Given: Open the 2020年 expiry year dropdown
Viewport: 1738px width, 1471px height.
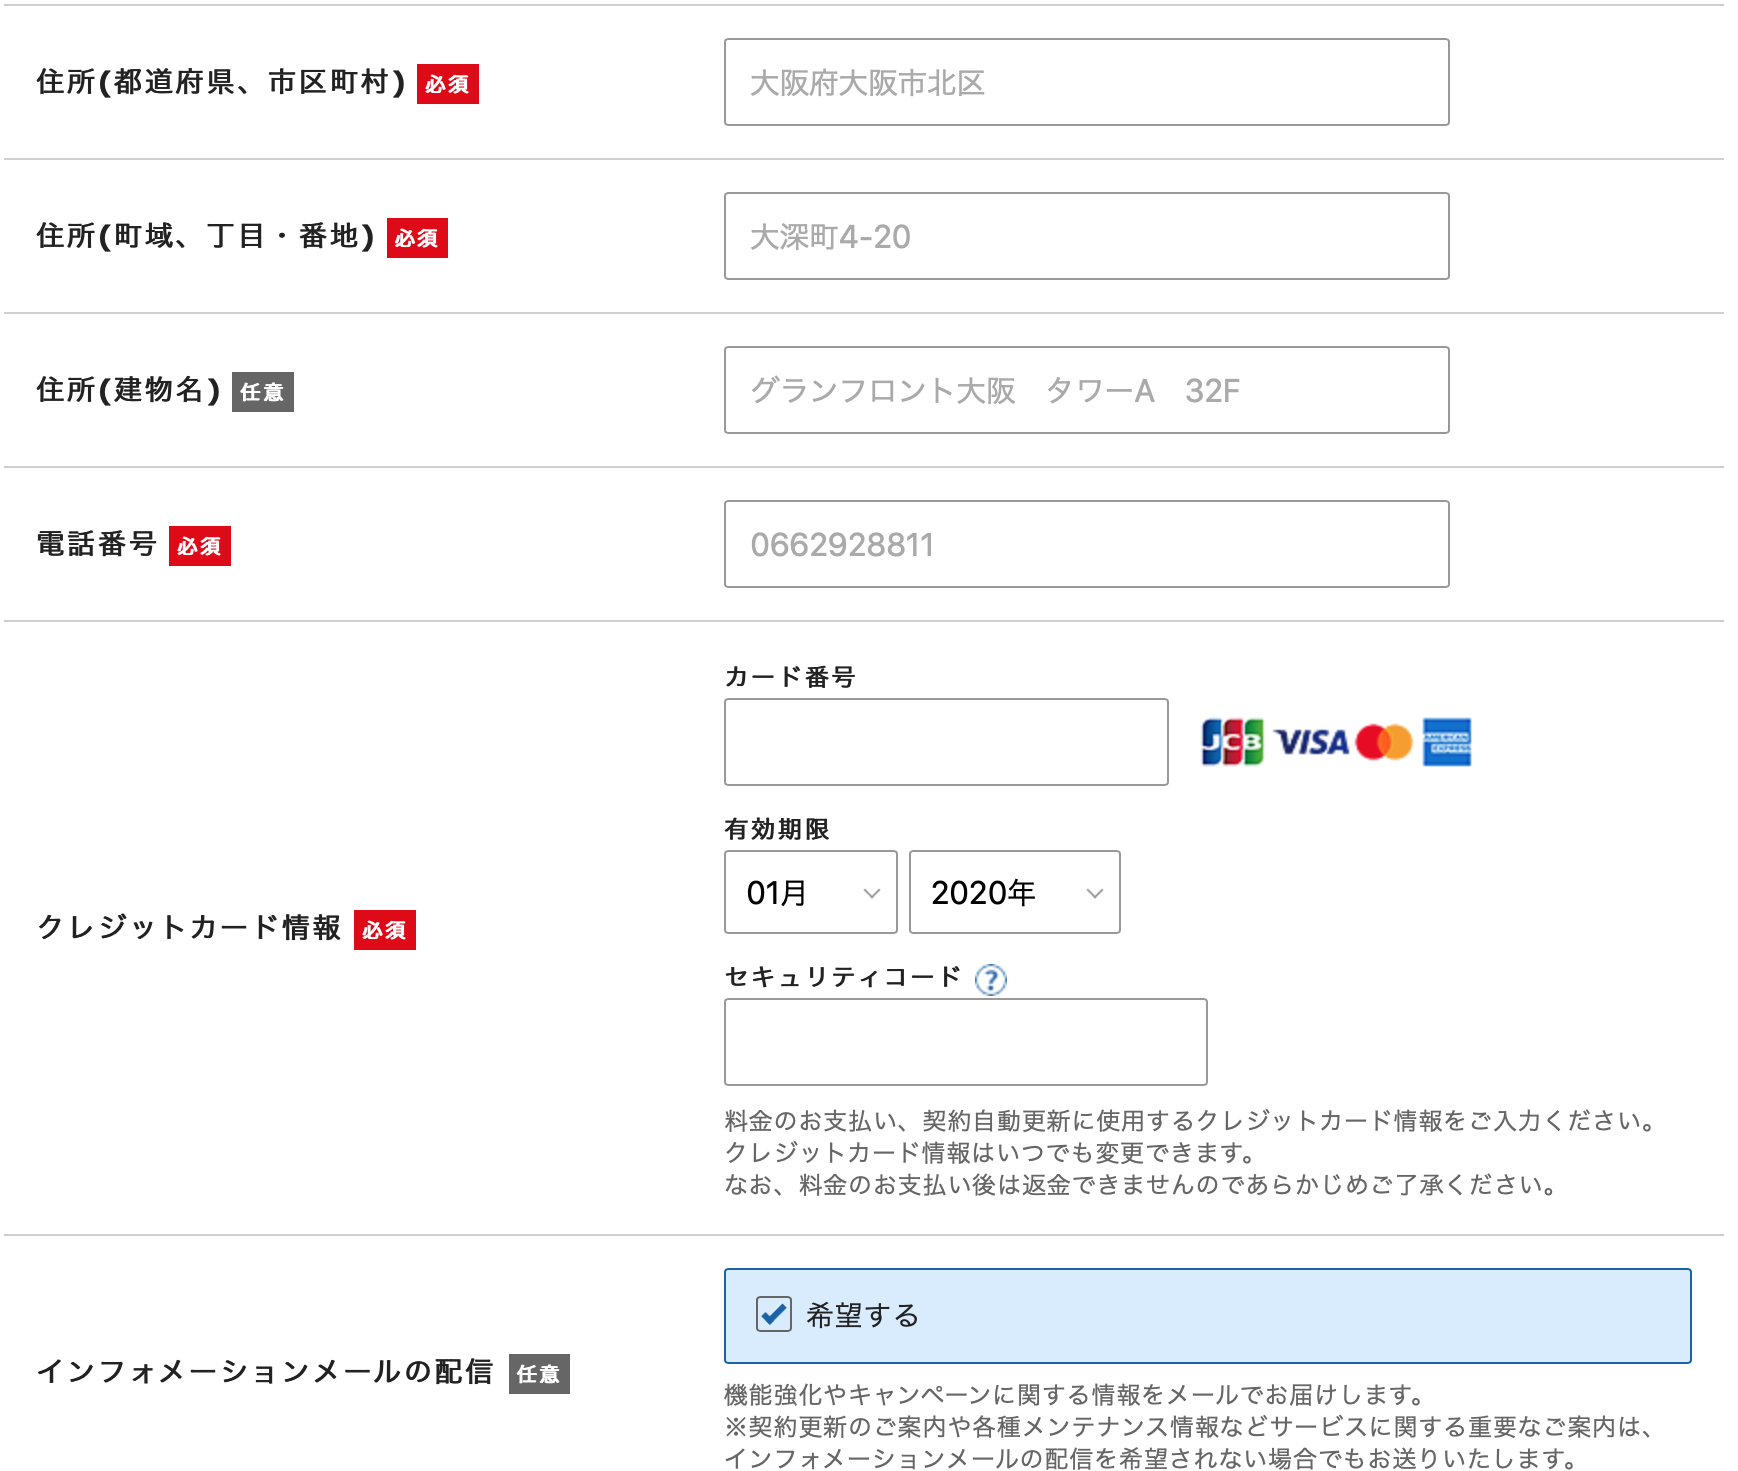Looking at the screenshot, I should [x=1014, y=892].
